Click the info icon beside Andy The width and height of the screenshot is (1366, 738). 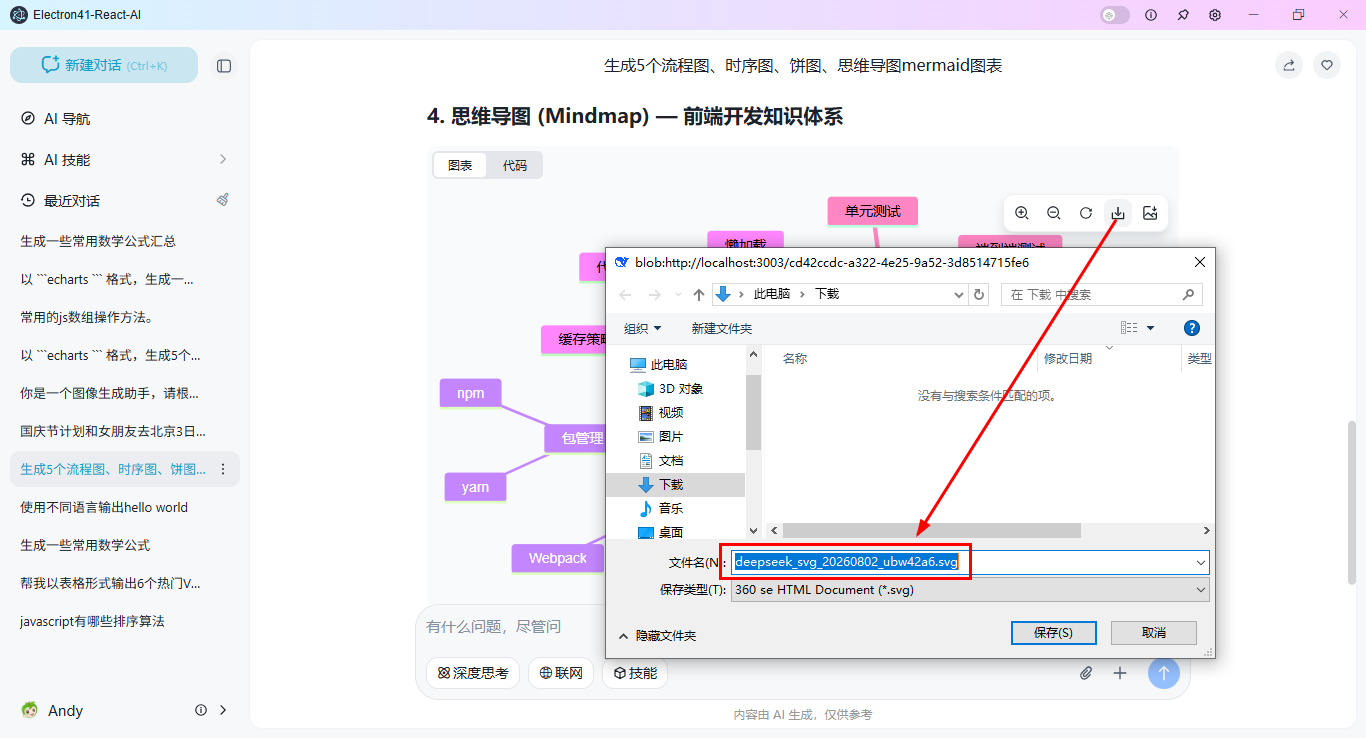[x=201, y=710]
